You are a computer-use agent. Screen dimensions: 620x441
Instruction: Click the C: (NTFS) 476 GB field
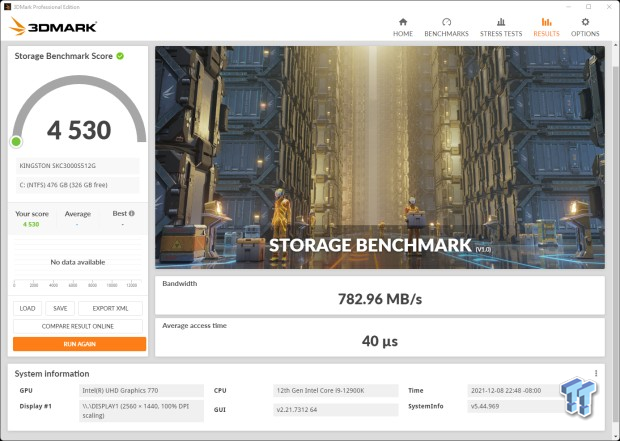point(79,185)
